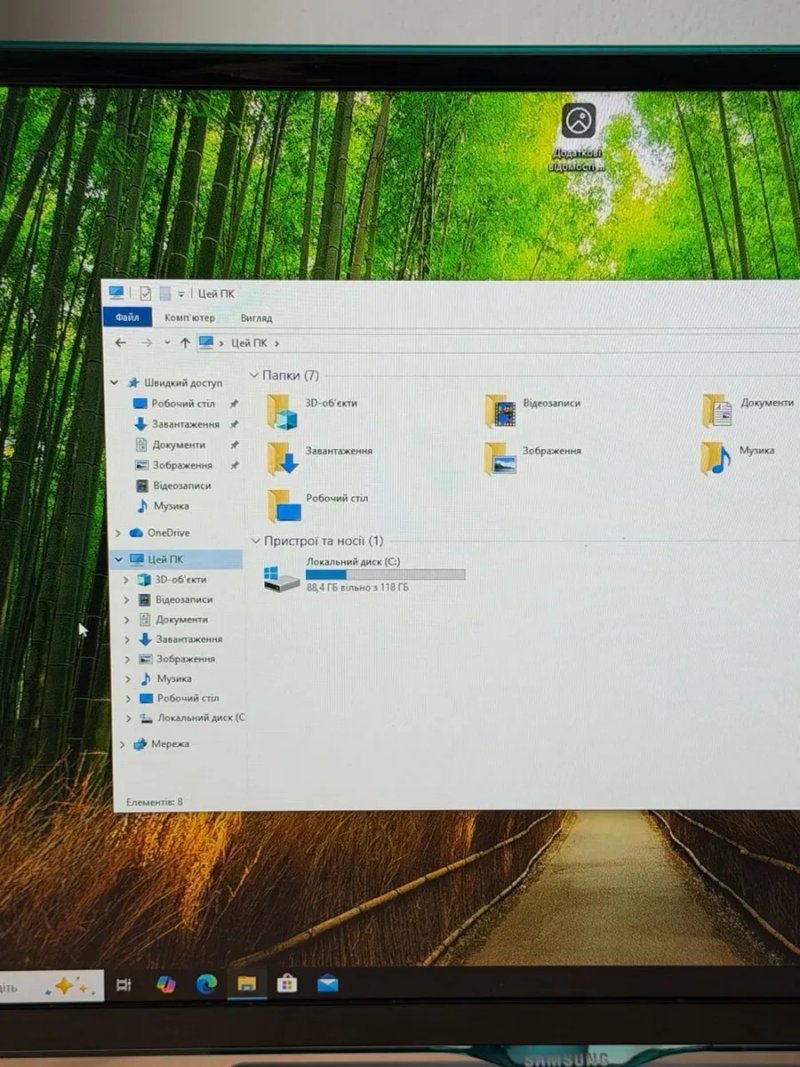Select Робочий стіл under Швидкий доступ

pyautogui.click(x=183, y=404)
